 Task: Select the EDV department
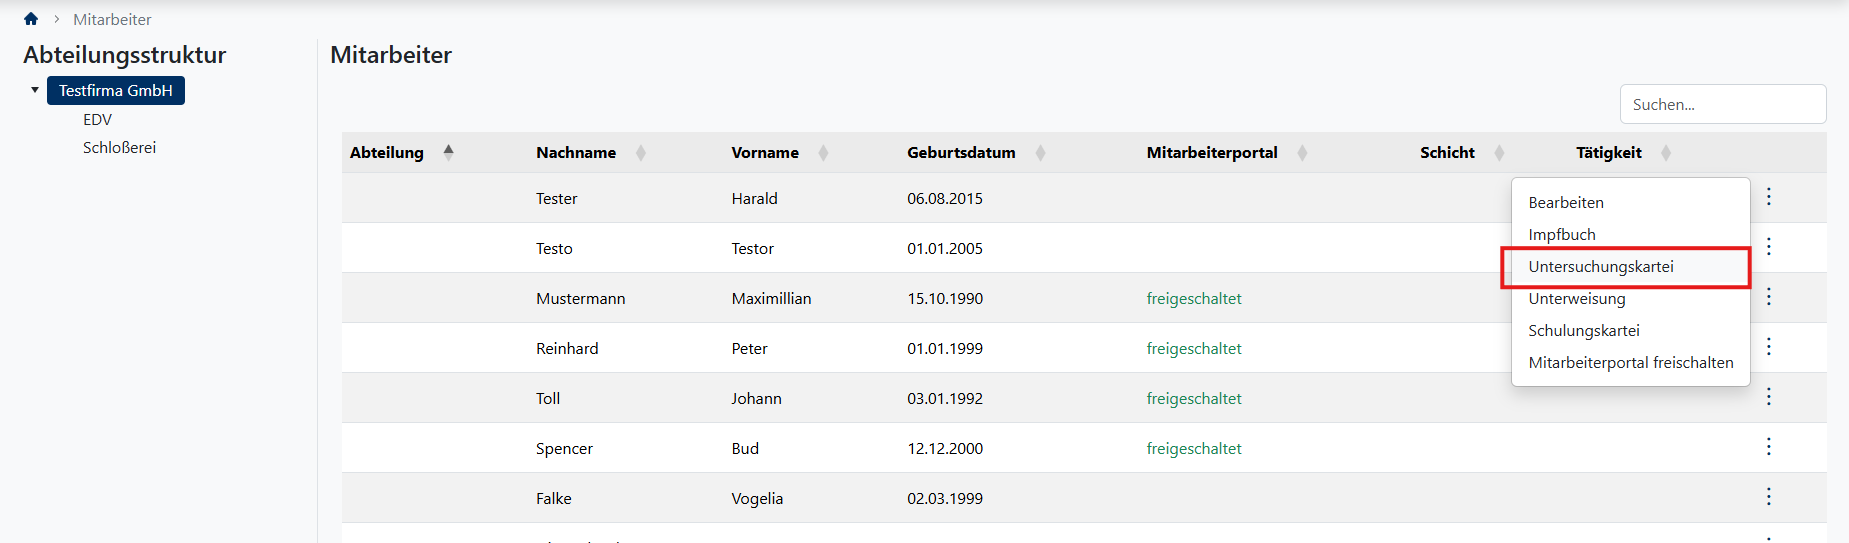97,120
